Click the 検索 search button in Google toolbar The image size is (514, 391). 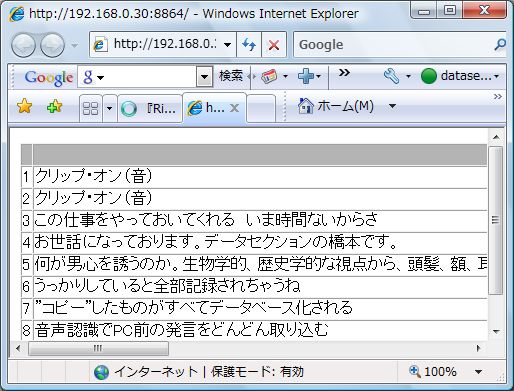click(231, 76)
